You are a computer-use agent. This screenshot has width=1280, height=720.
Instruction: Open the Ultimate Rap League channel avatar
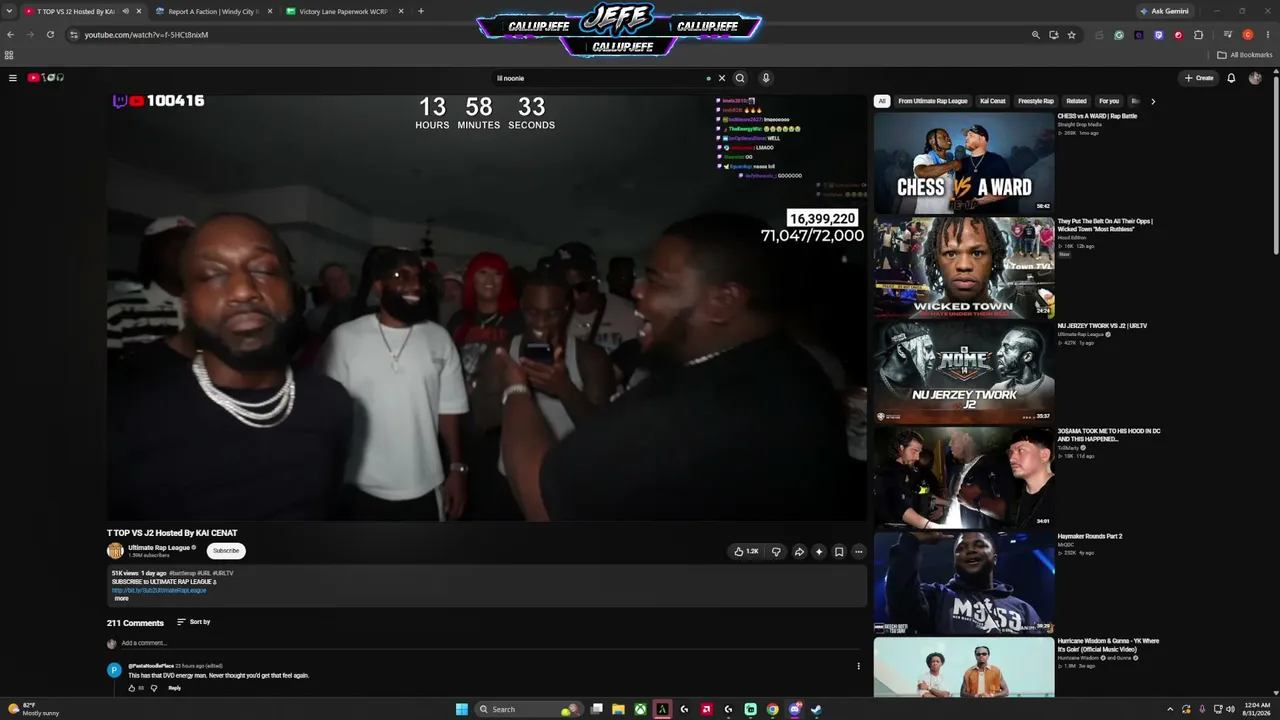pos(115,550)
